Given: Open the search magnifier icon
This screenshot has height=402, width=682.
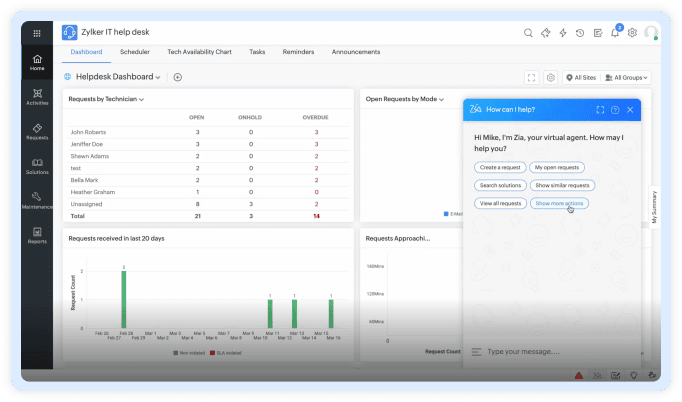Looking at the screenshot, I should (x=528, y=33).
